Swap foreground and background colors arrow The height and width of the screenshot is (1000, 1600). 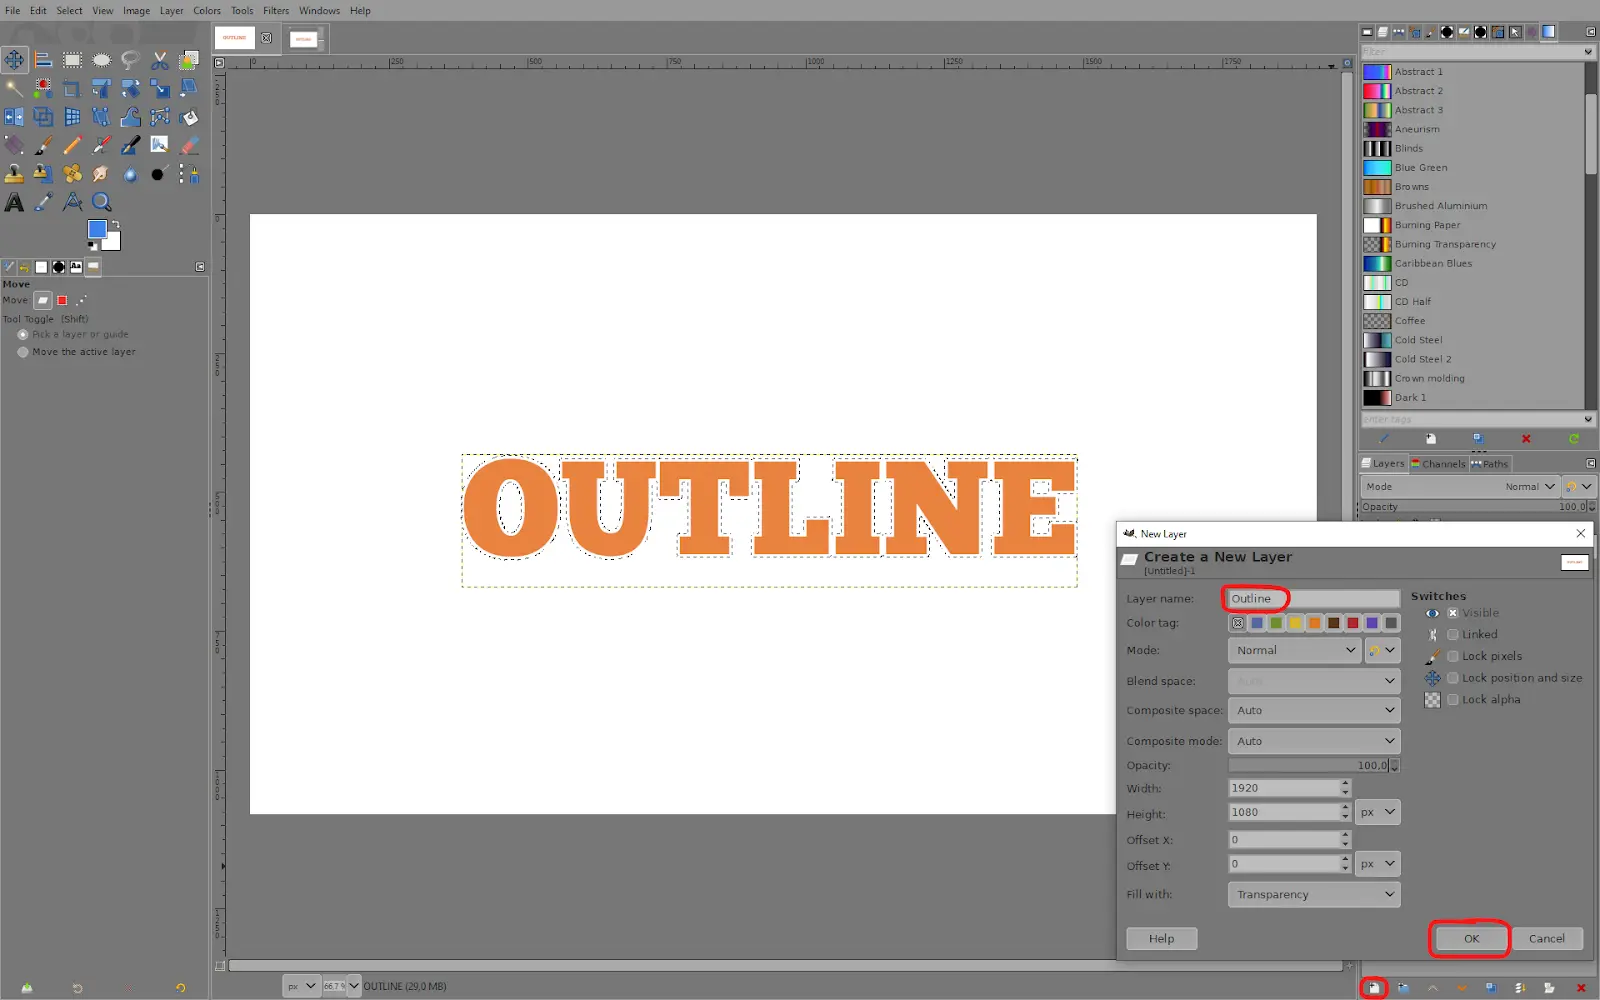(x=115, y=224)
